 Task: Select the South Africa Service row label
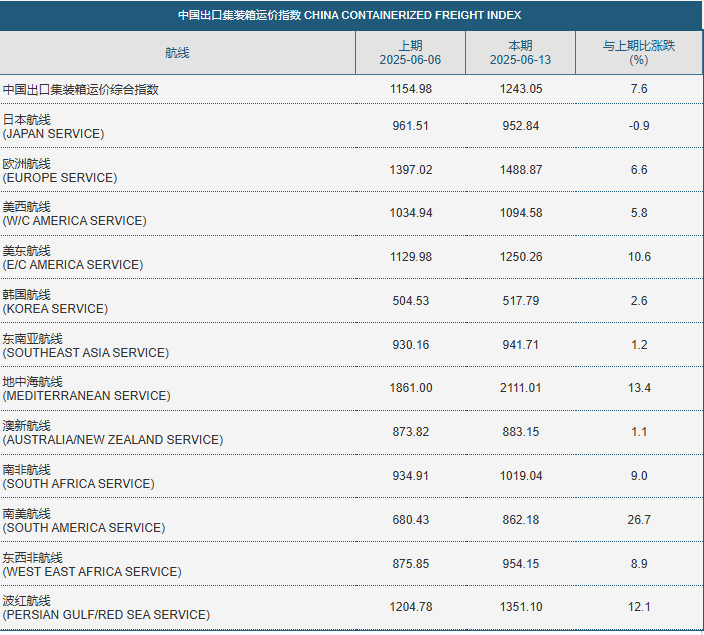79,477
